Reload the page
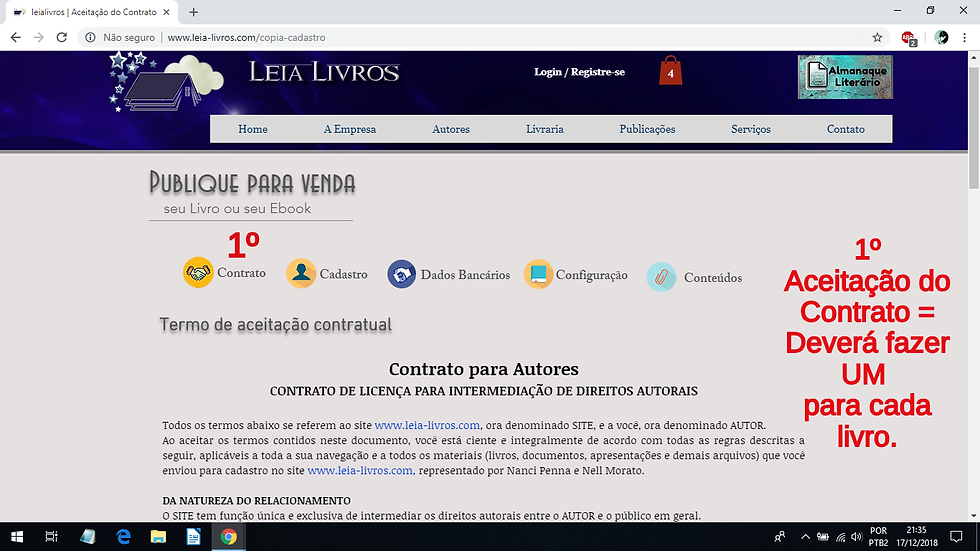 [x=61, y=37]
